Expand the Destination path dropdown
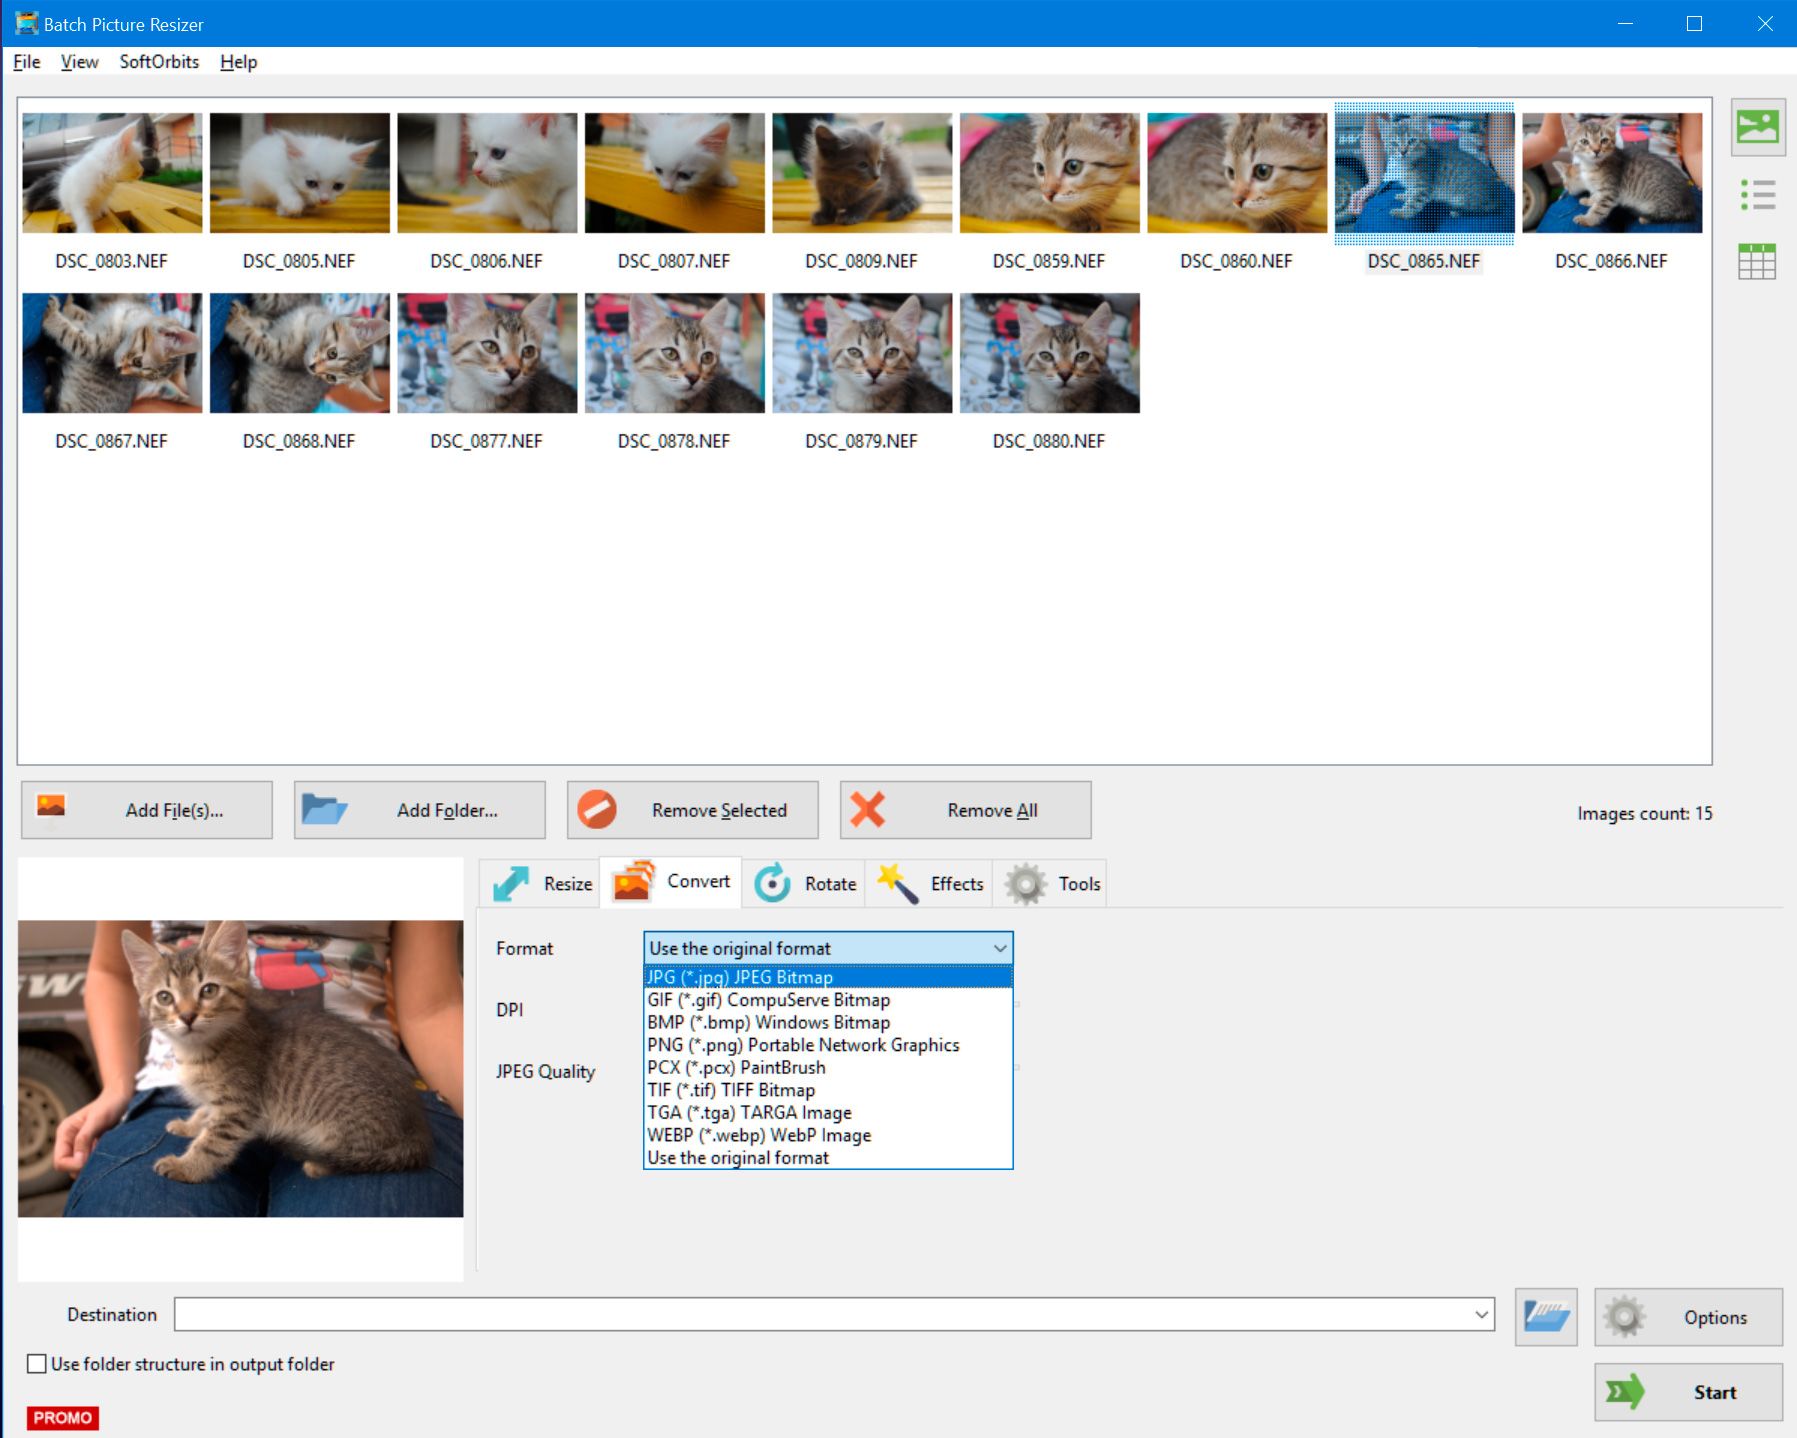This screenshot has height=1438, width=1797. pos(1481,1316)
